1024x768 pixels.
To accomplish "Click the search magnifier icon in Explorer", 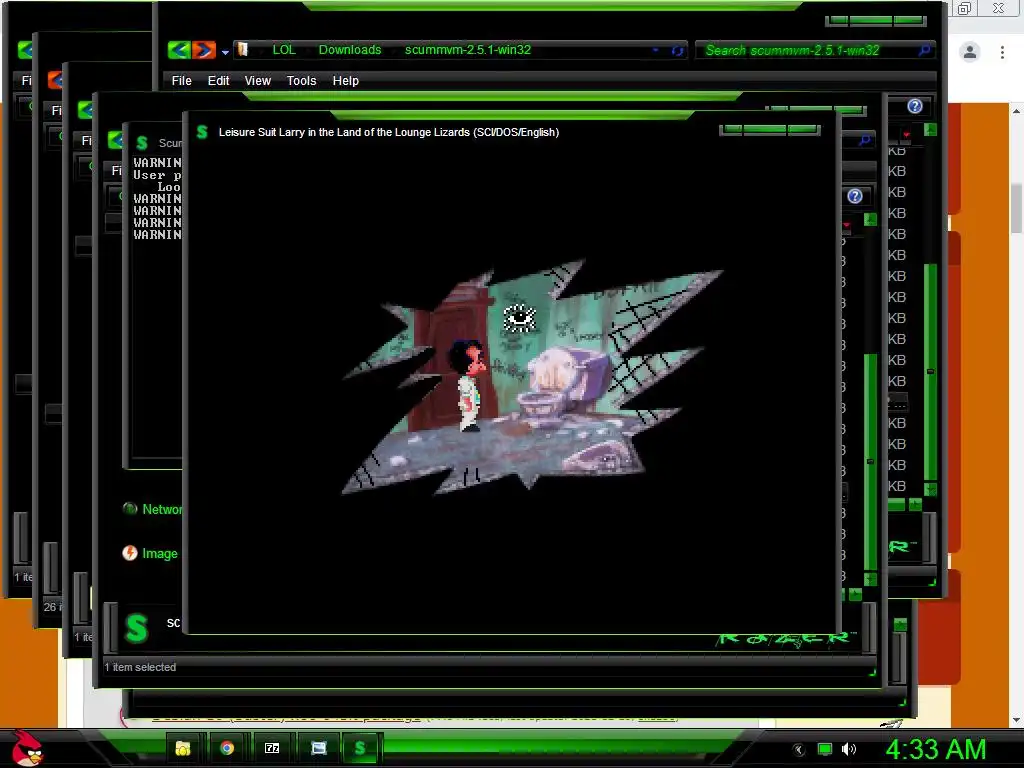I will pos(925,50).
